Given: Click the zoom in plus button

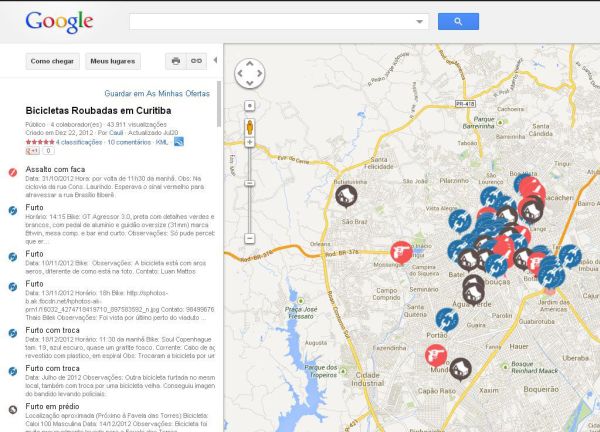Looking at the screenshot, I should click(249, 142).
